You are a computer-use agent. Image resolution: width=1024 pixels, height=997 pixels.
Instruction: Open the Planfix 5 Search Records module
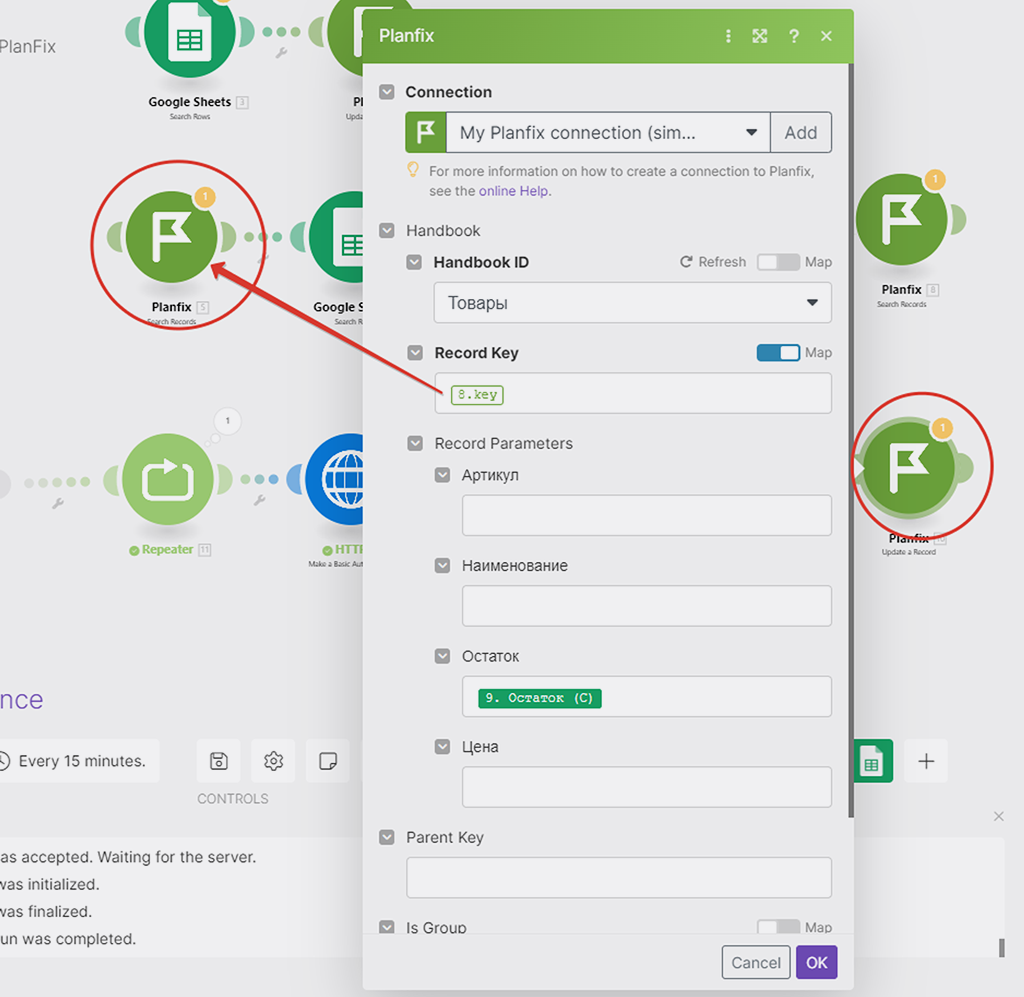click(172, 236)
